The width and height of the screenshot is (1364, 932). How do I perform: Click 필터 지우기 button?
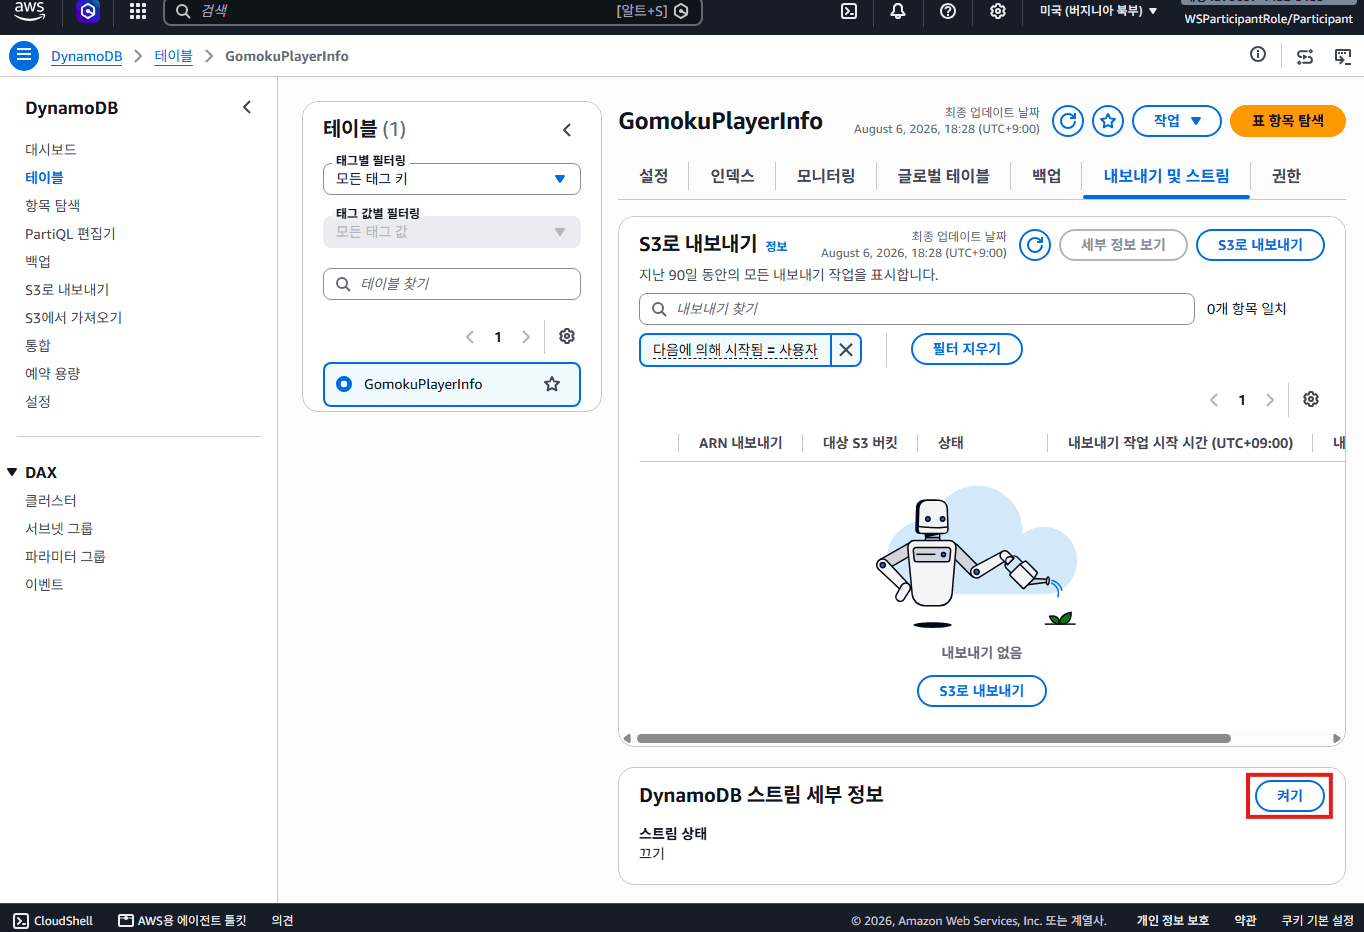point(967,349)
